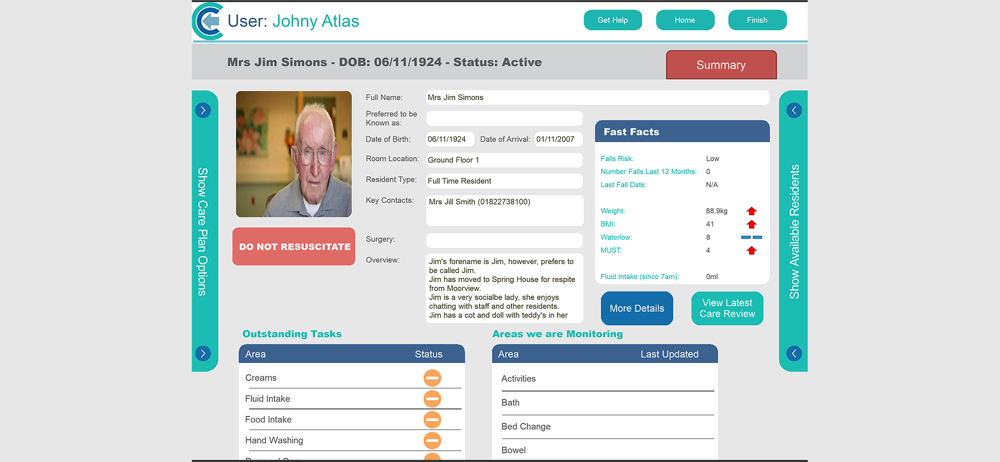Click the Key Contacts field
The width and height of the screenshot is (1000, 462).
pyautogui.click(x=504, y=211)
